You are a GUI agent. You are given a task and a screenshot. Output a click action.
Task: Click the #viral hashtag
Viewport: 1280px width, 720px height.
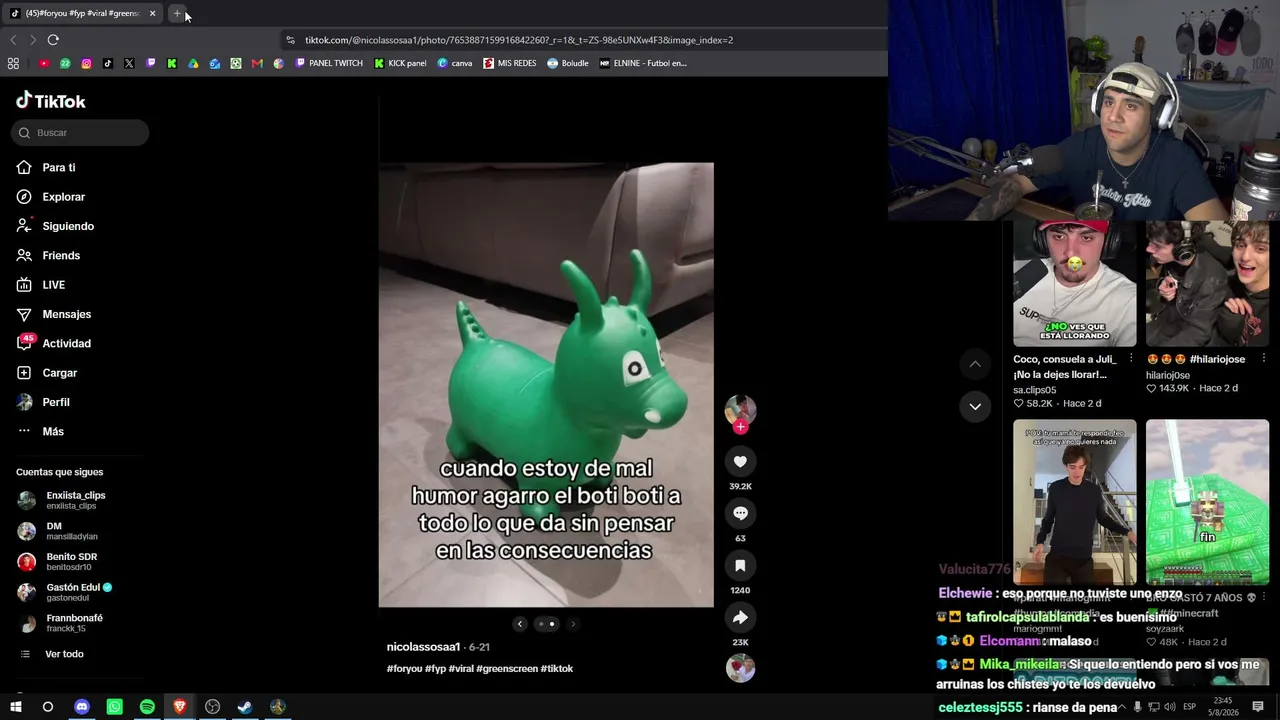(x=461, y=669)
